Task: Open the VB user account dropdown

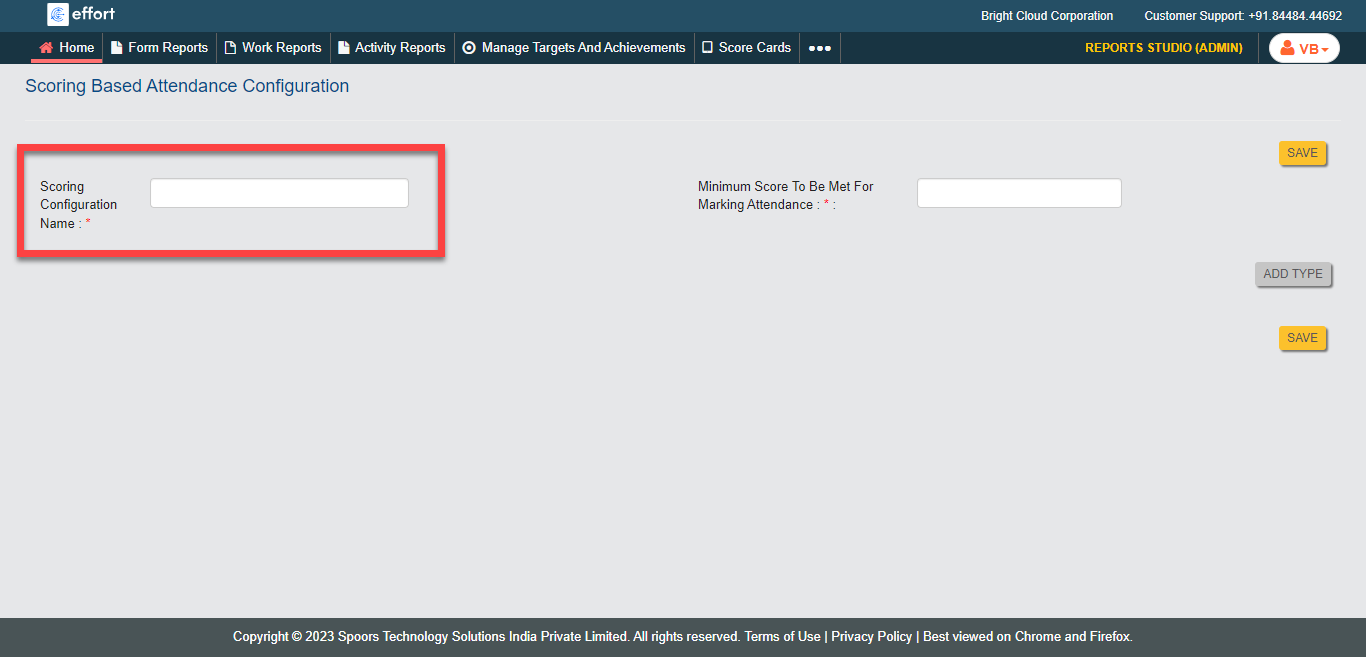Action: coord(1303,48)
